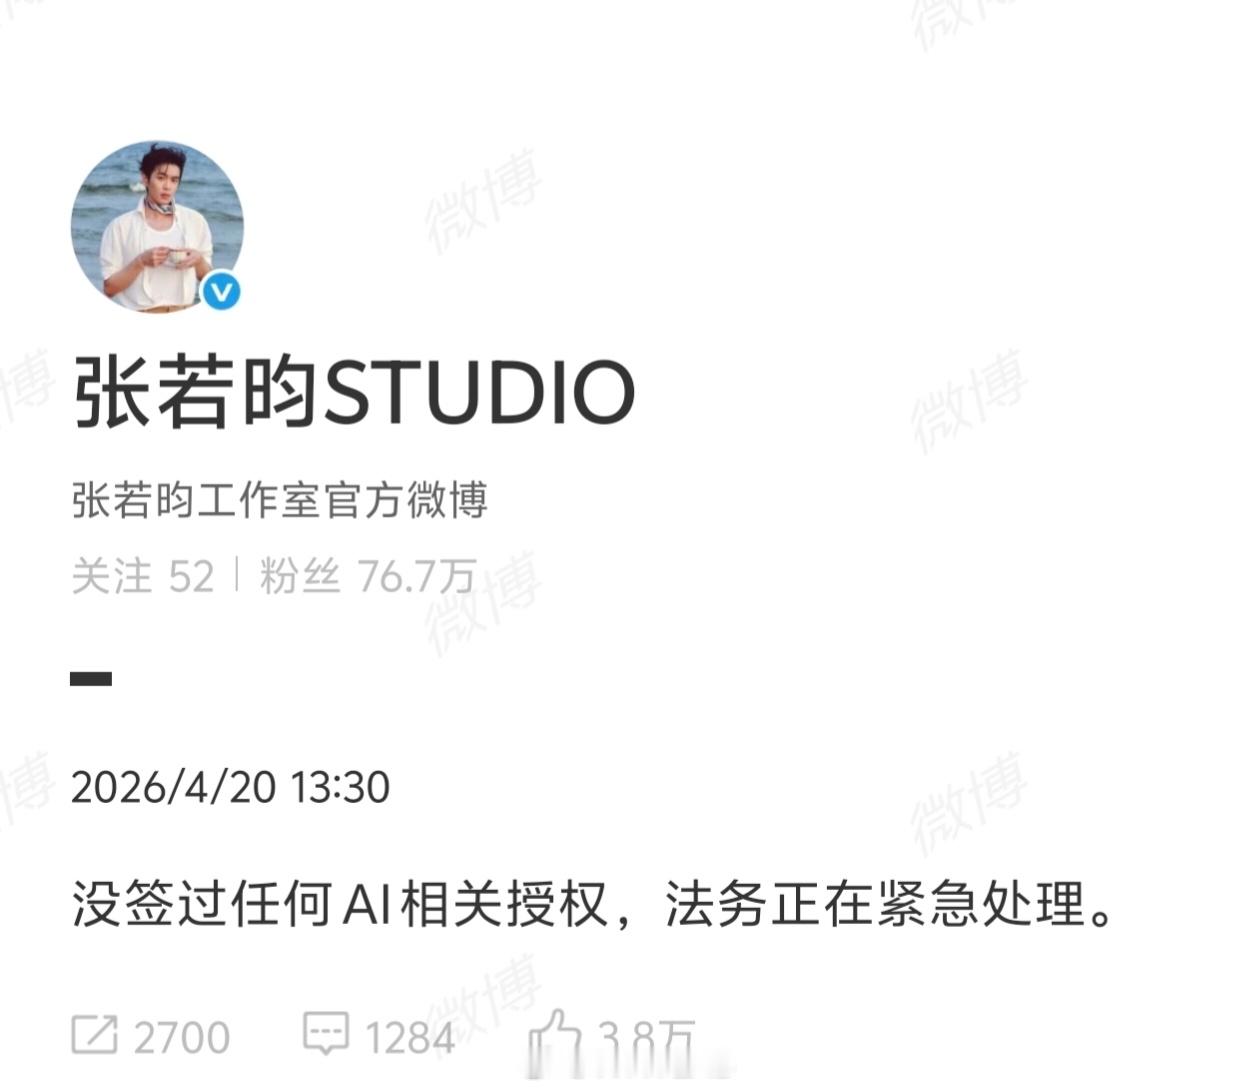The image size is (1256, 1092).
Task: Open the 张若昀STUDIO profile avatar photo
Action: click(x=157, y=226)
